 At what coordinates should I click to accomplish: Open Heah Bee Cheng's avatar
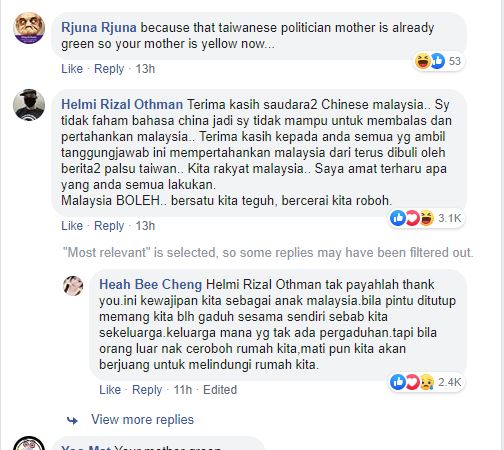(x=73, y=286)
